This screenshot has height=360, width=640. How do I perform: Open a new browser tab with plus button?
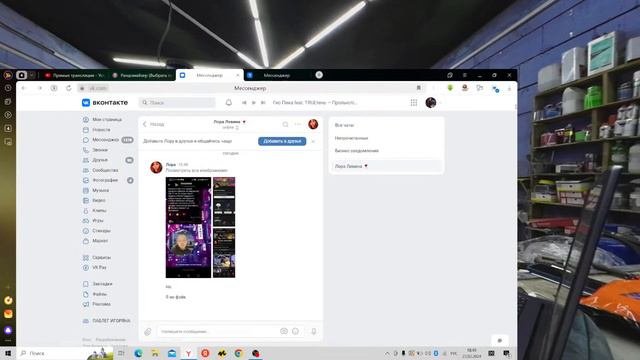click(x=319, y=75)
